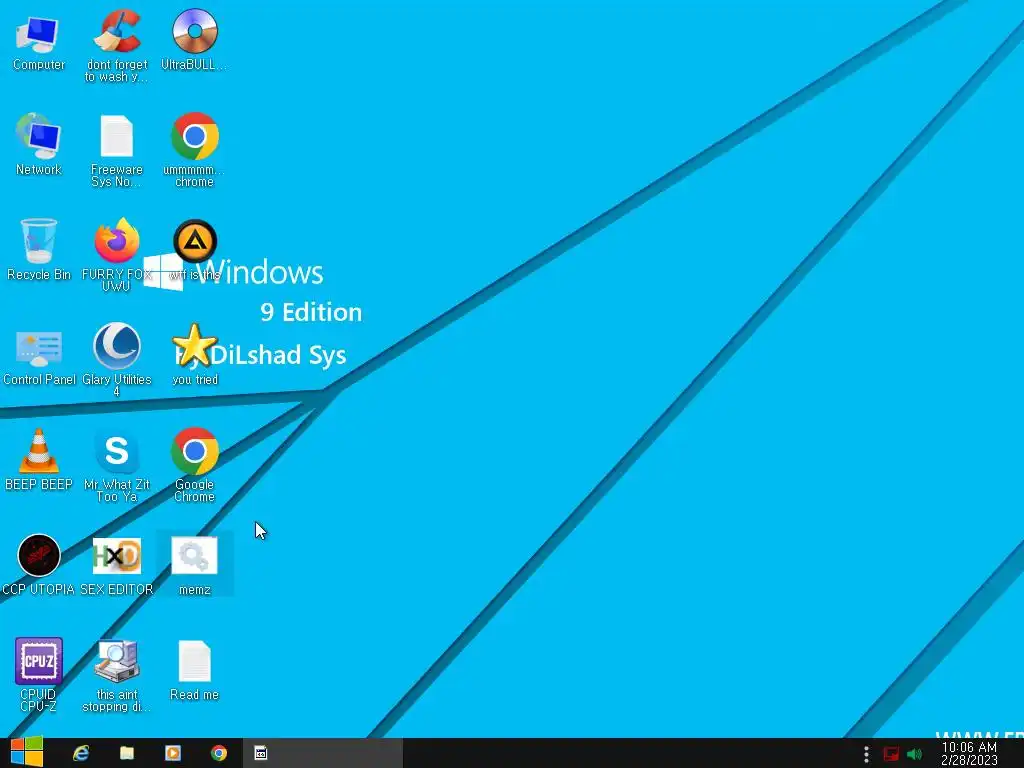Open the 'dont forget to wash y...' CCleaner icon
The width and height of the screenshot is (1024, 768).
tap(117, 46)
